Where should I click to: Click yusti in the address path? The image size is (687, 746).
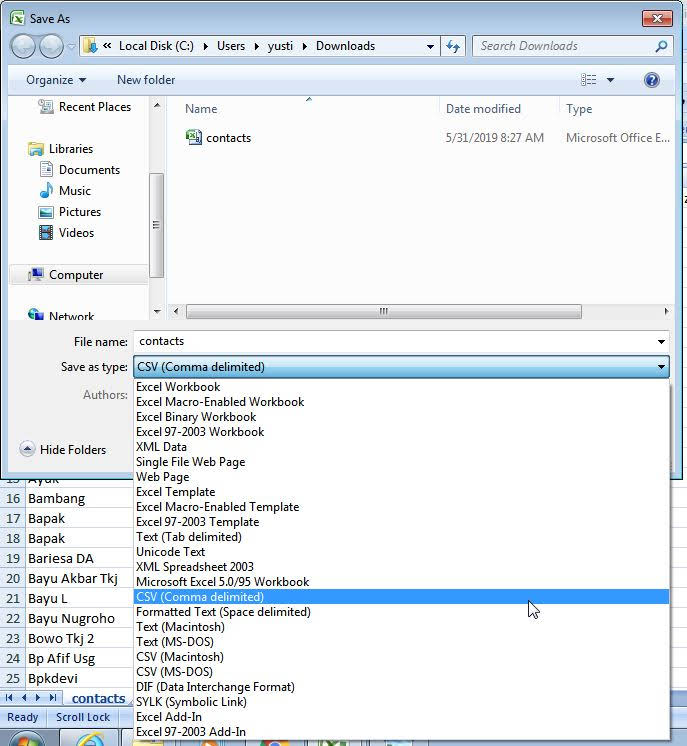[x=280, y=46]
